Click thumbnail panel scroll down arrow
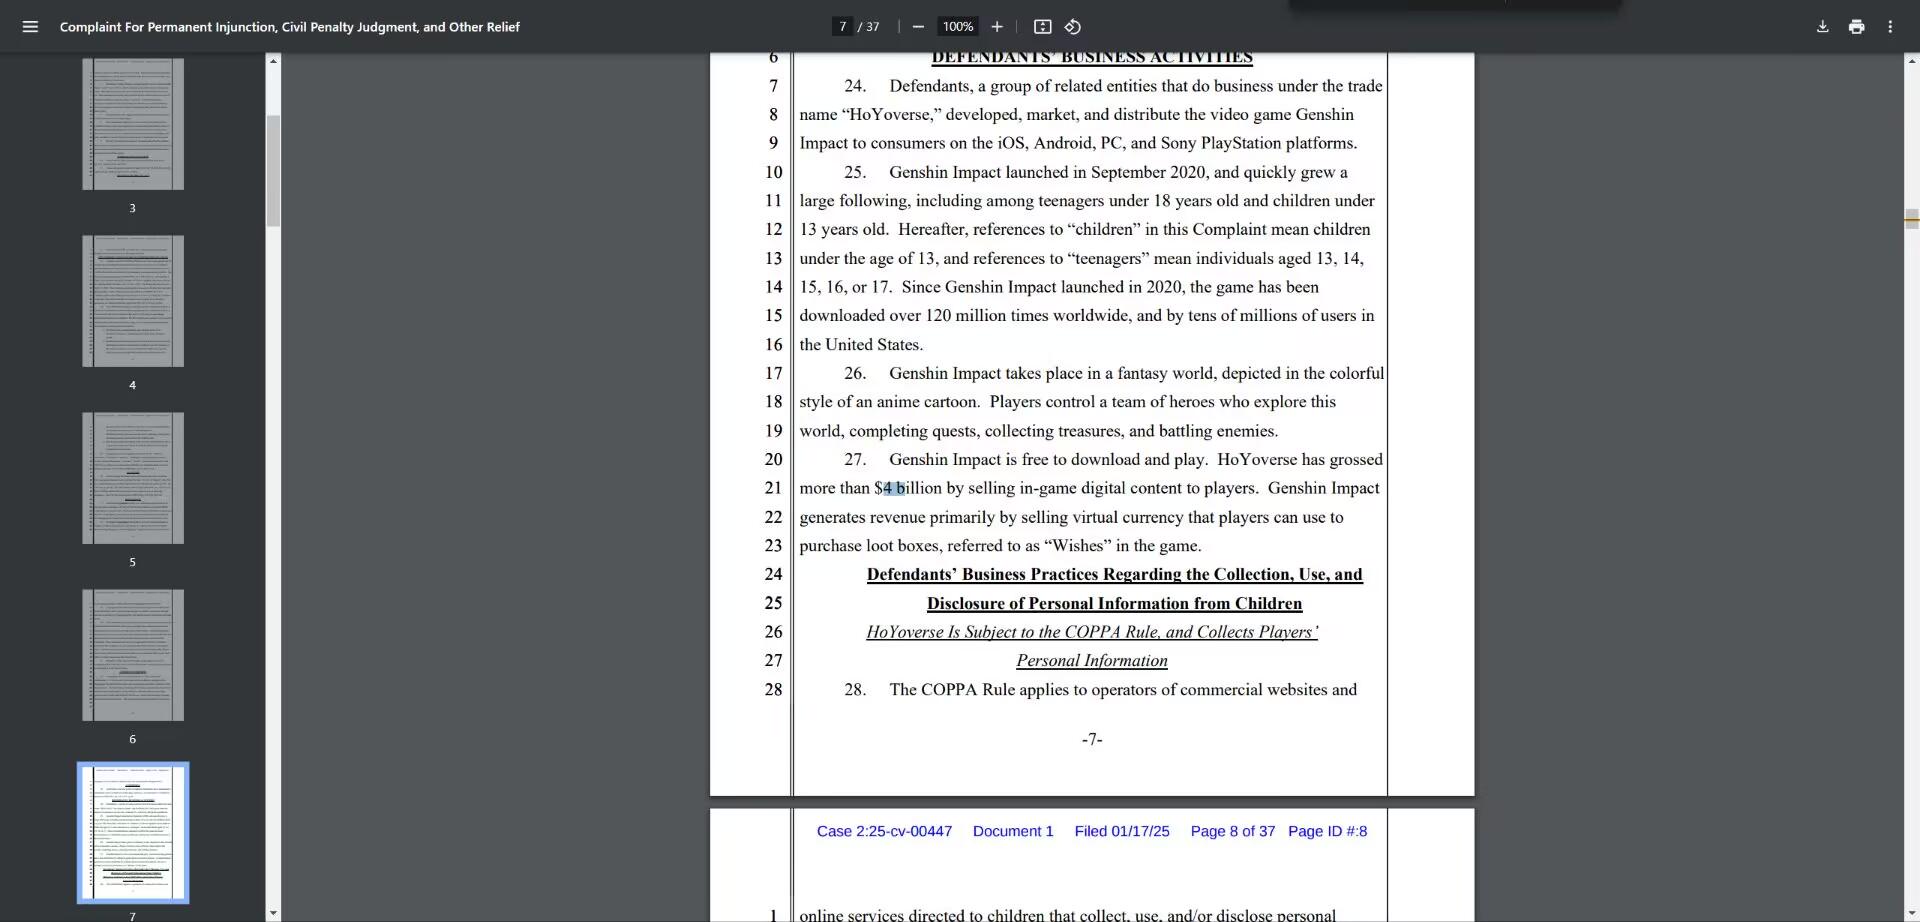Screen dimensions: 1920x922 tap(273, 913)
